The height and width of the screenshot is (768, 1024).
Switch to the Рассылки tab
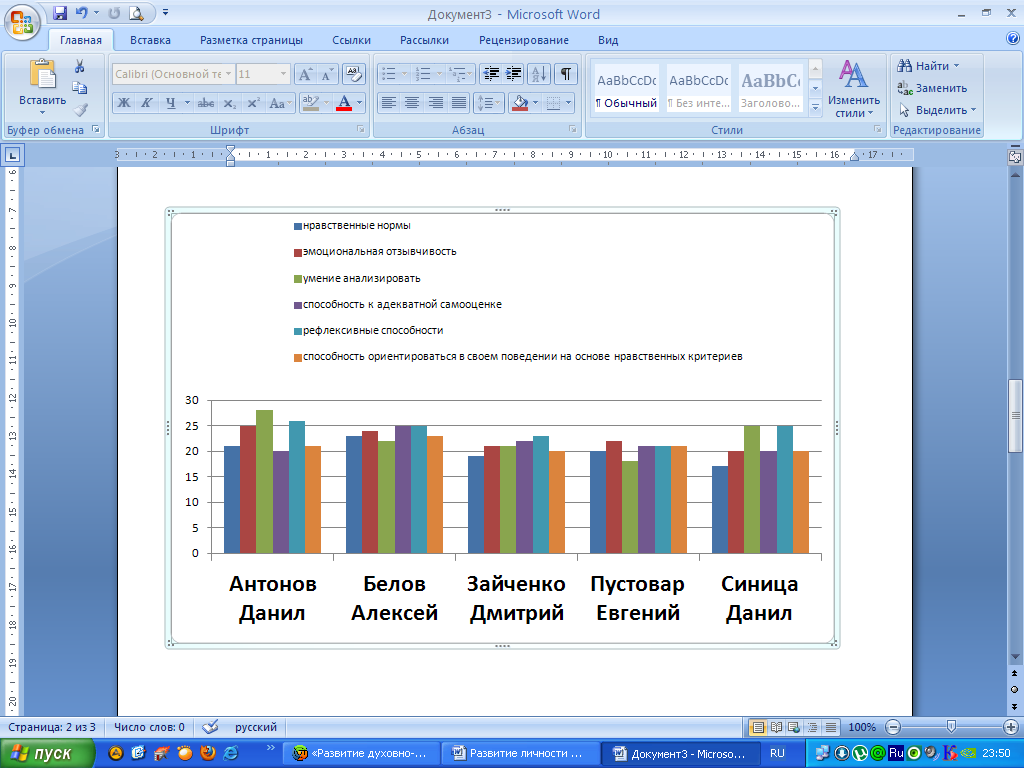point(424,40)
